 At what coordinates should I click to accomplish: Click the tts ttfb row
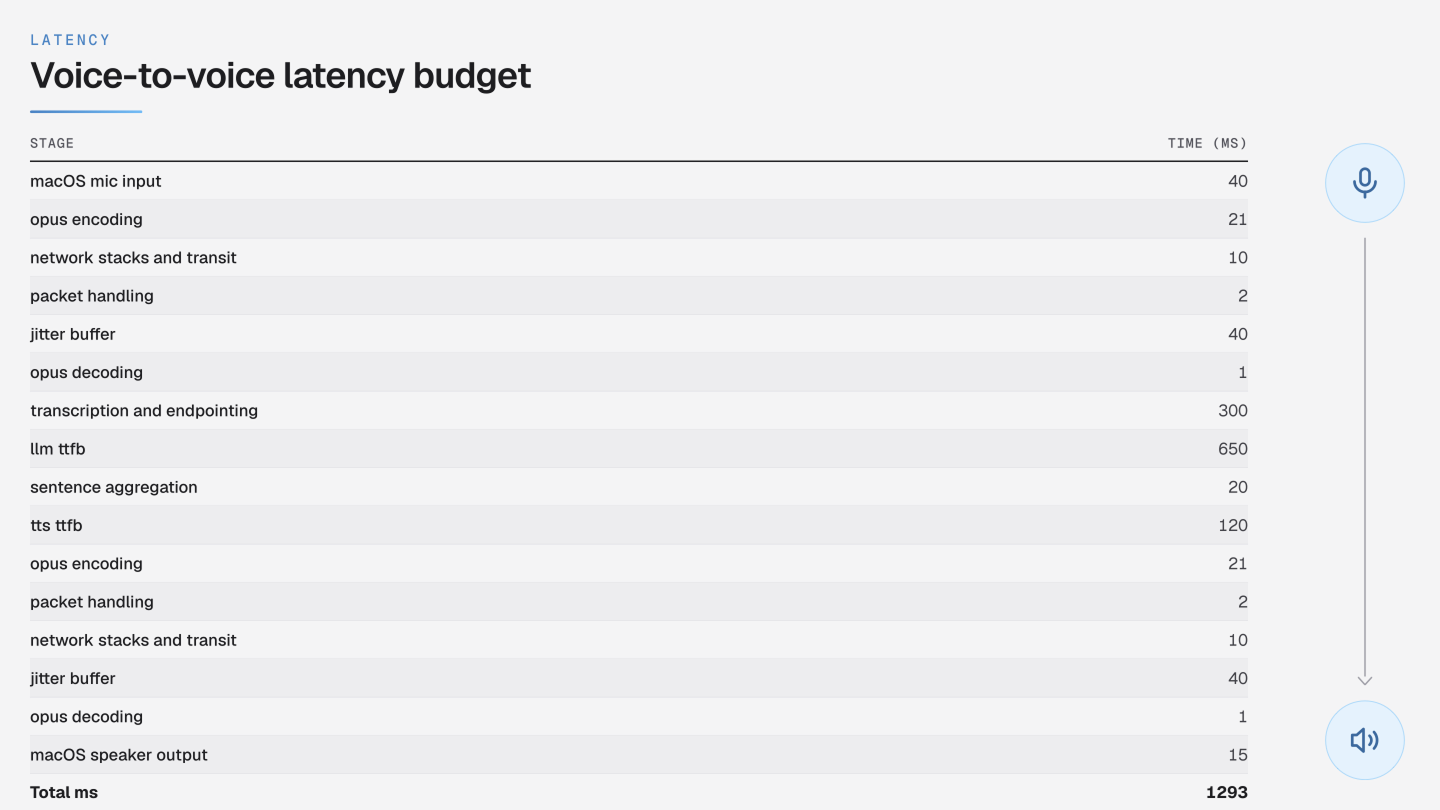tap(639, 525)
